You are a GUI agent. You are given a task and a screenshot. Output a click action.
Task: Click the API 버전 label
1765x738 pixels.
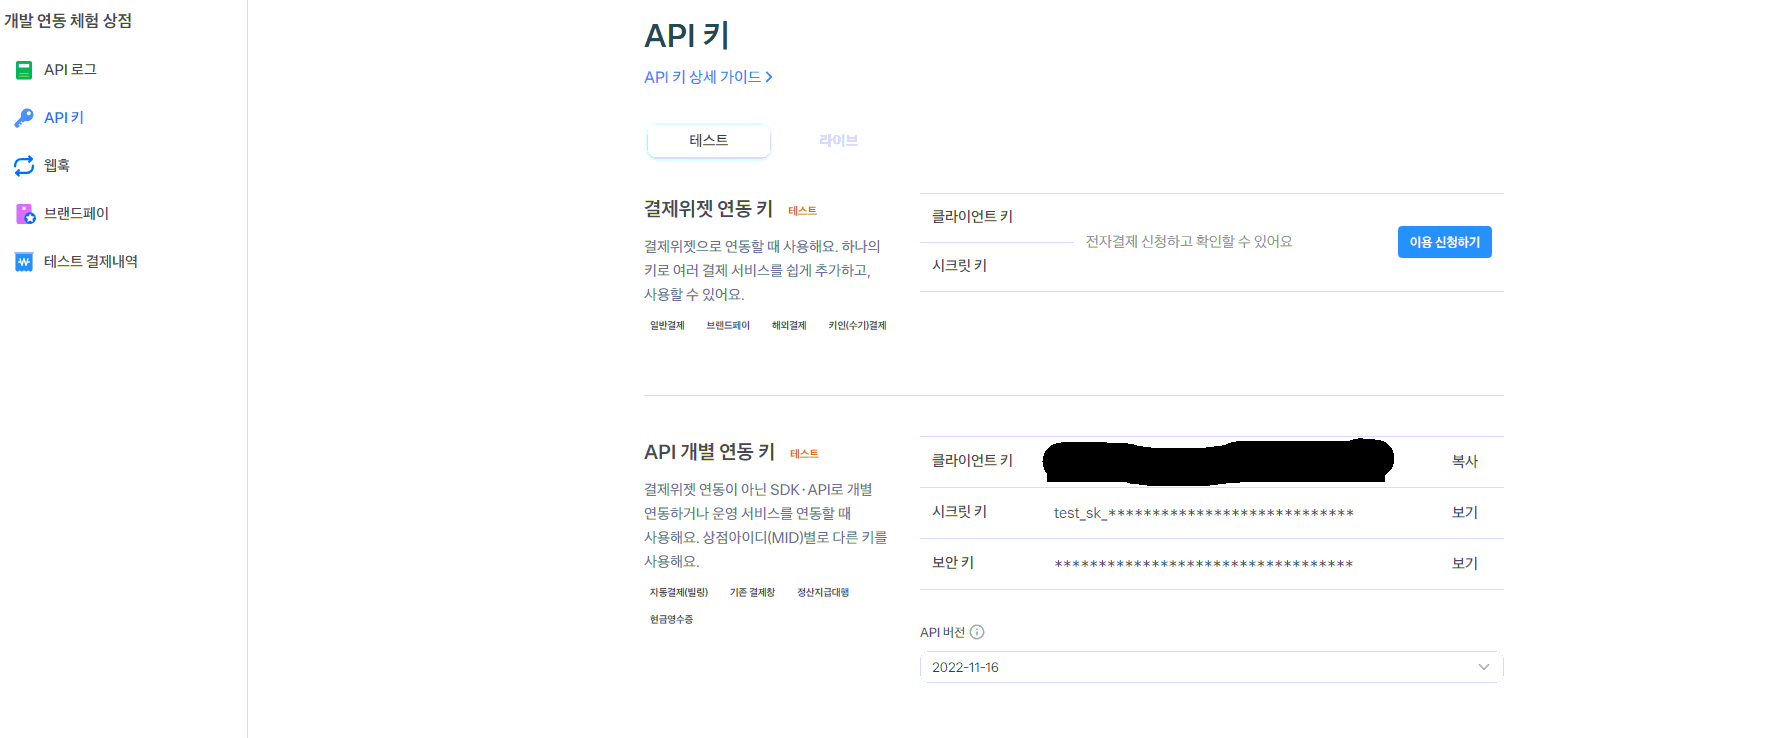click(x=942, y=632)
